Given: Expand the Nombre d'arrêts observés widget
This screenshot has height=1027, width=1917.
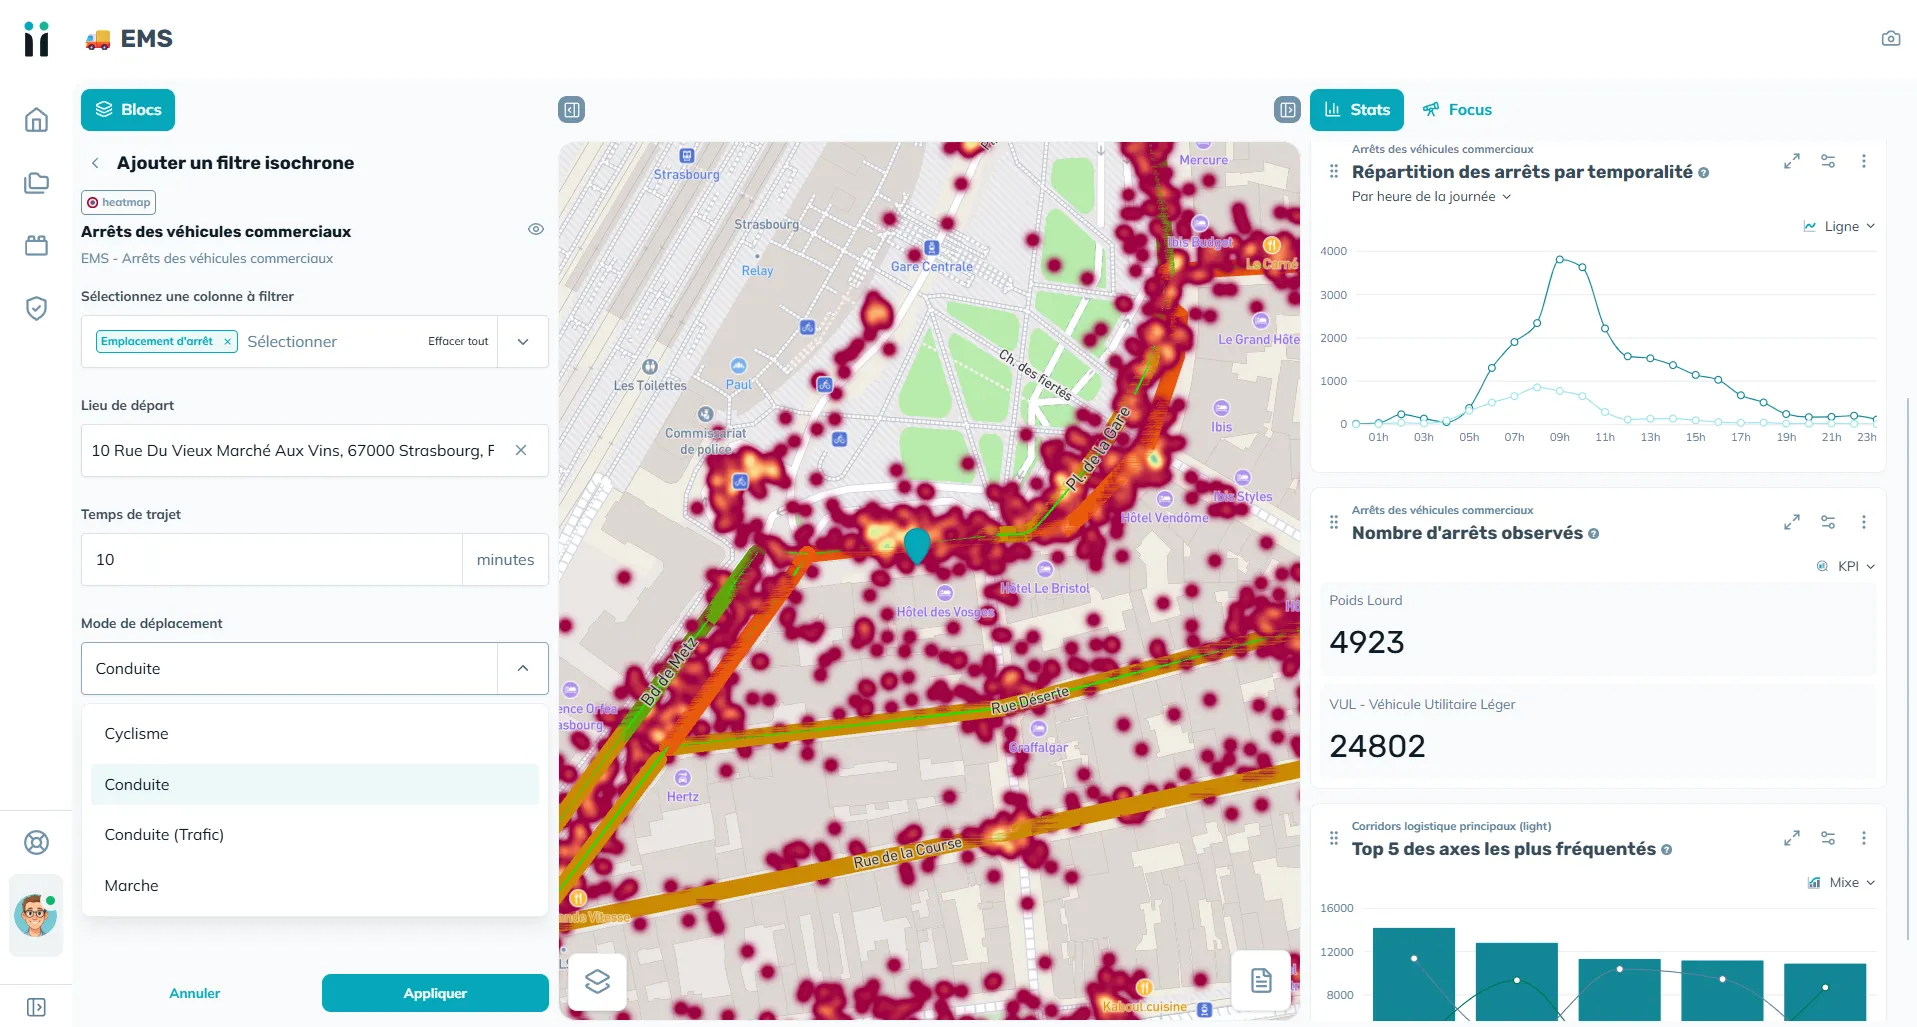Looking at the screenshot, I should pyautogui.click(x=1792, y=522).
